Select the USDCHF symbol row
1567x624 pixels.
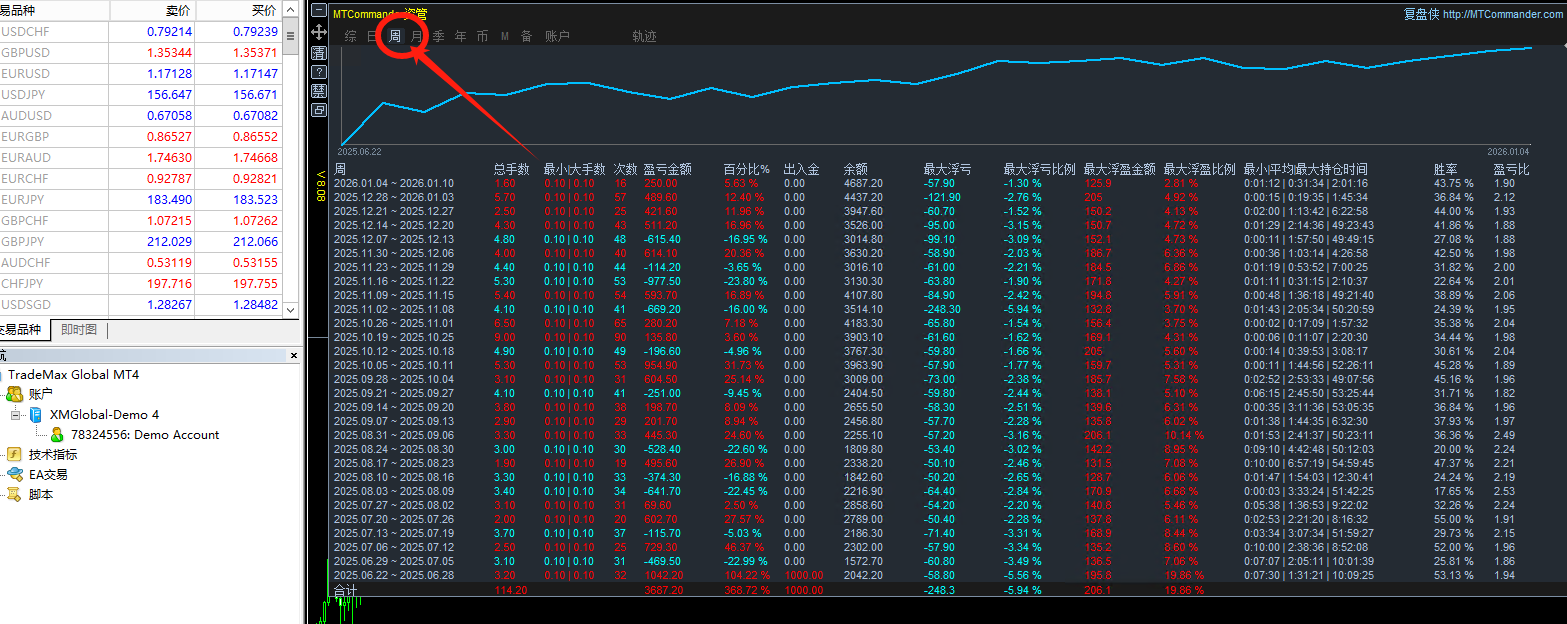click(141, 31)
